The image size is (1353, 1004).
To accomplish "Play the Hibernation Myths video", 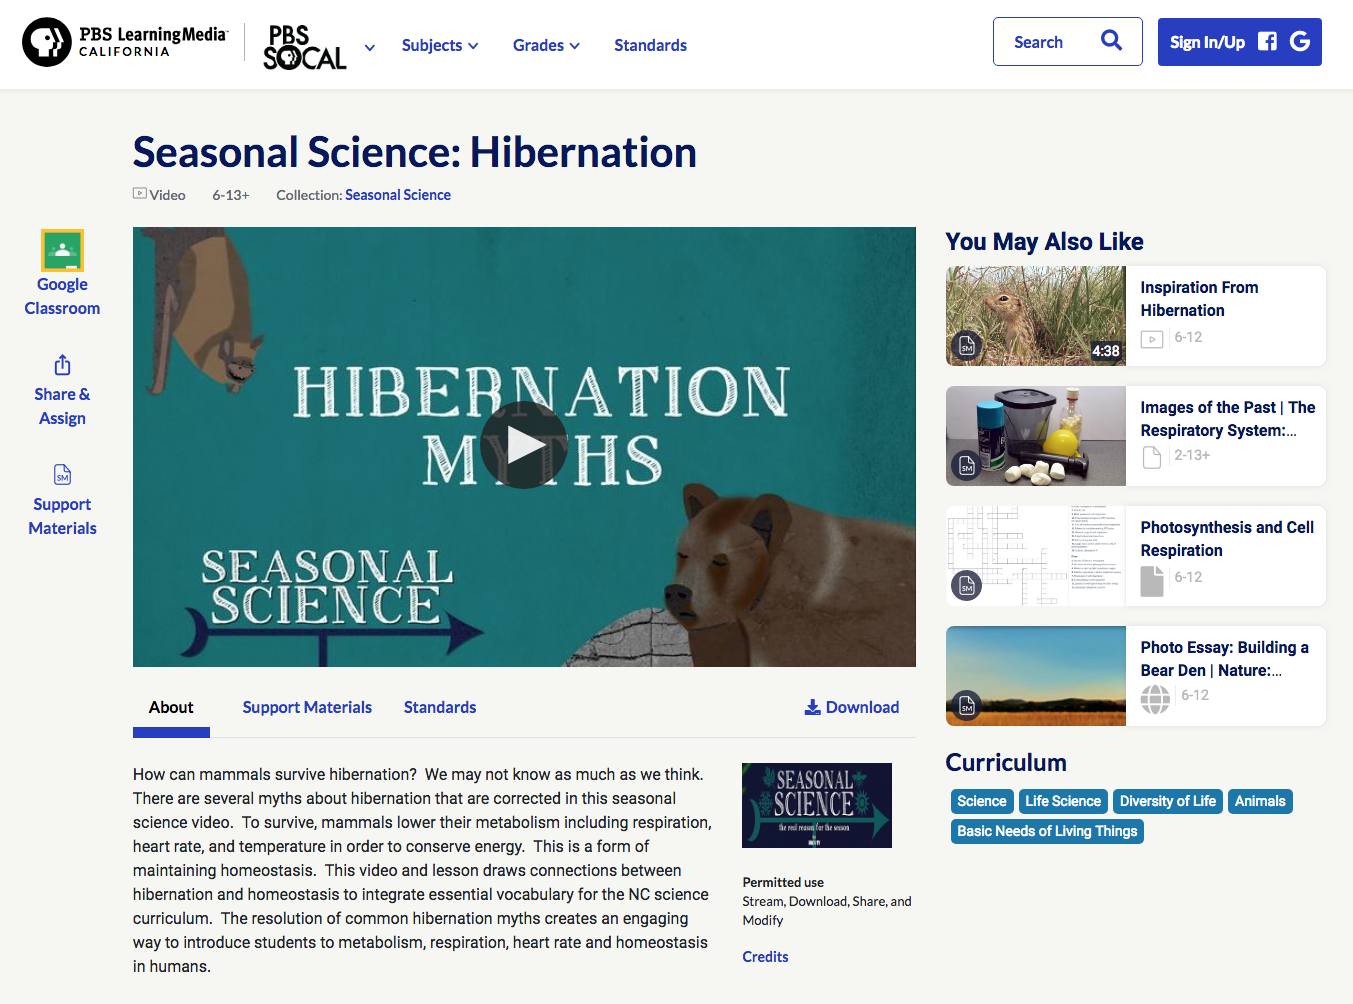I will 524,444.
